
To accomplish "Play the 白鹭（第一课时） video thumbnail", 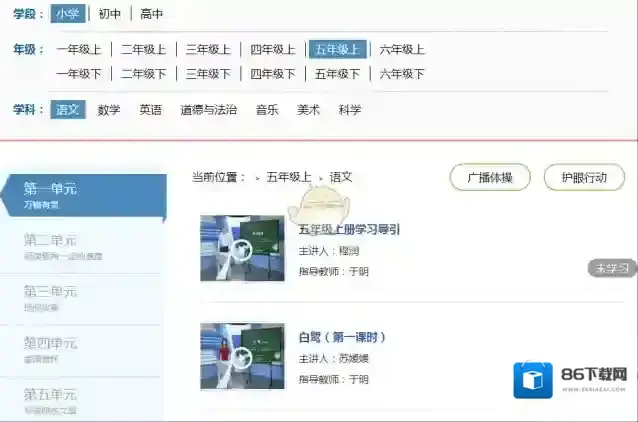I will pos(243,356).
